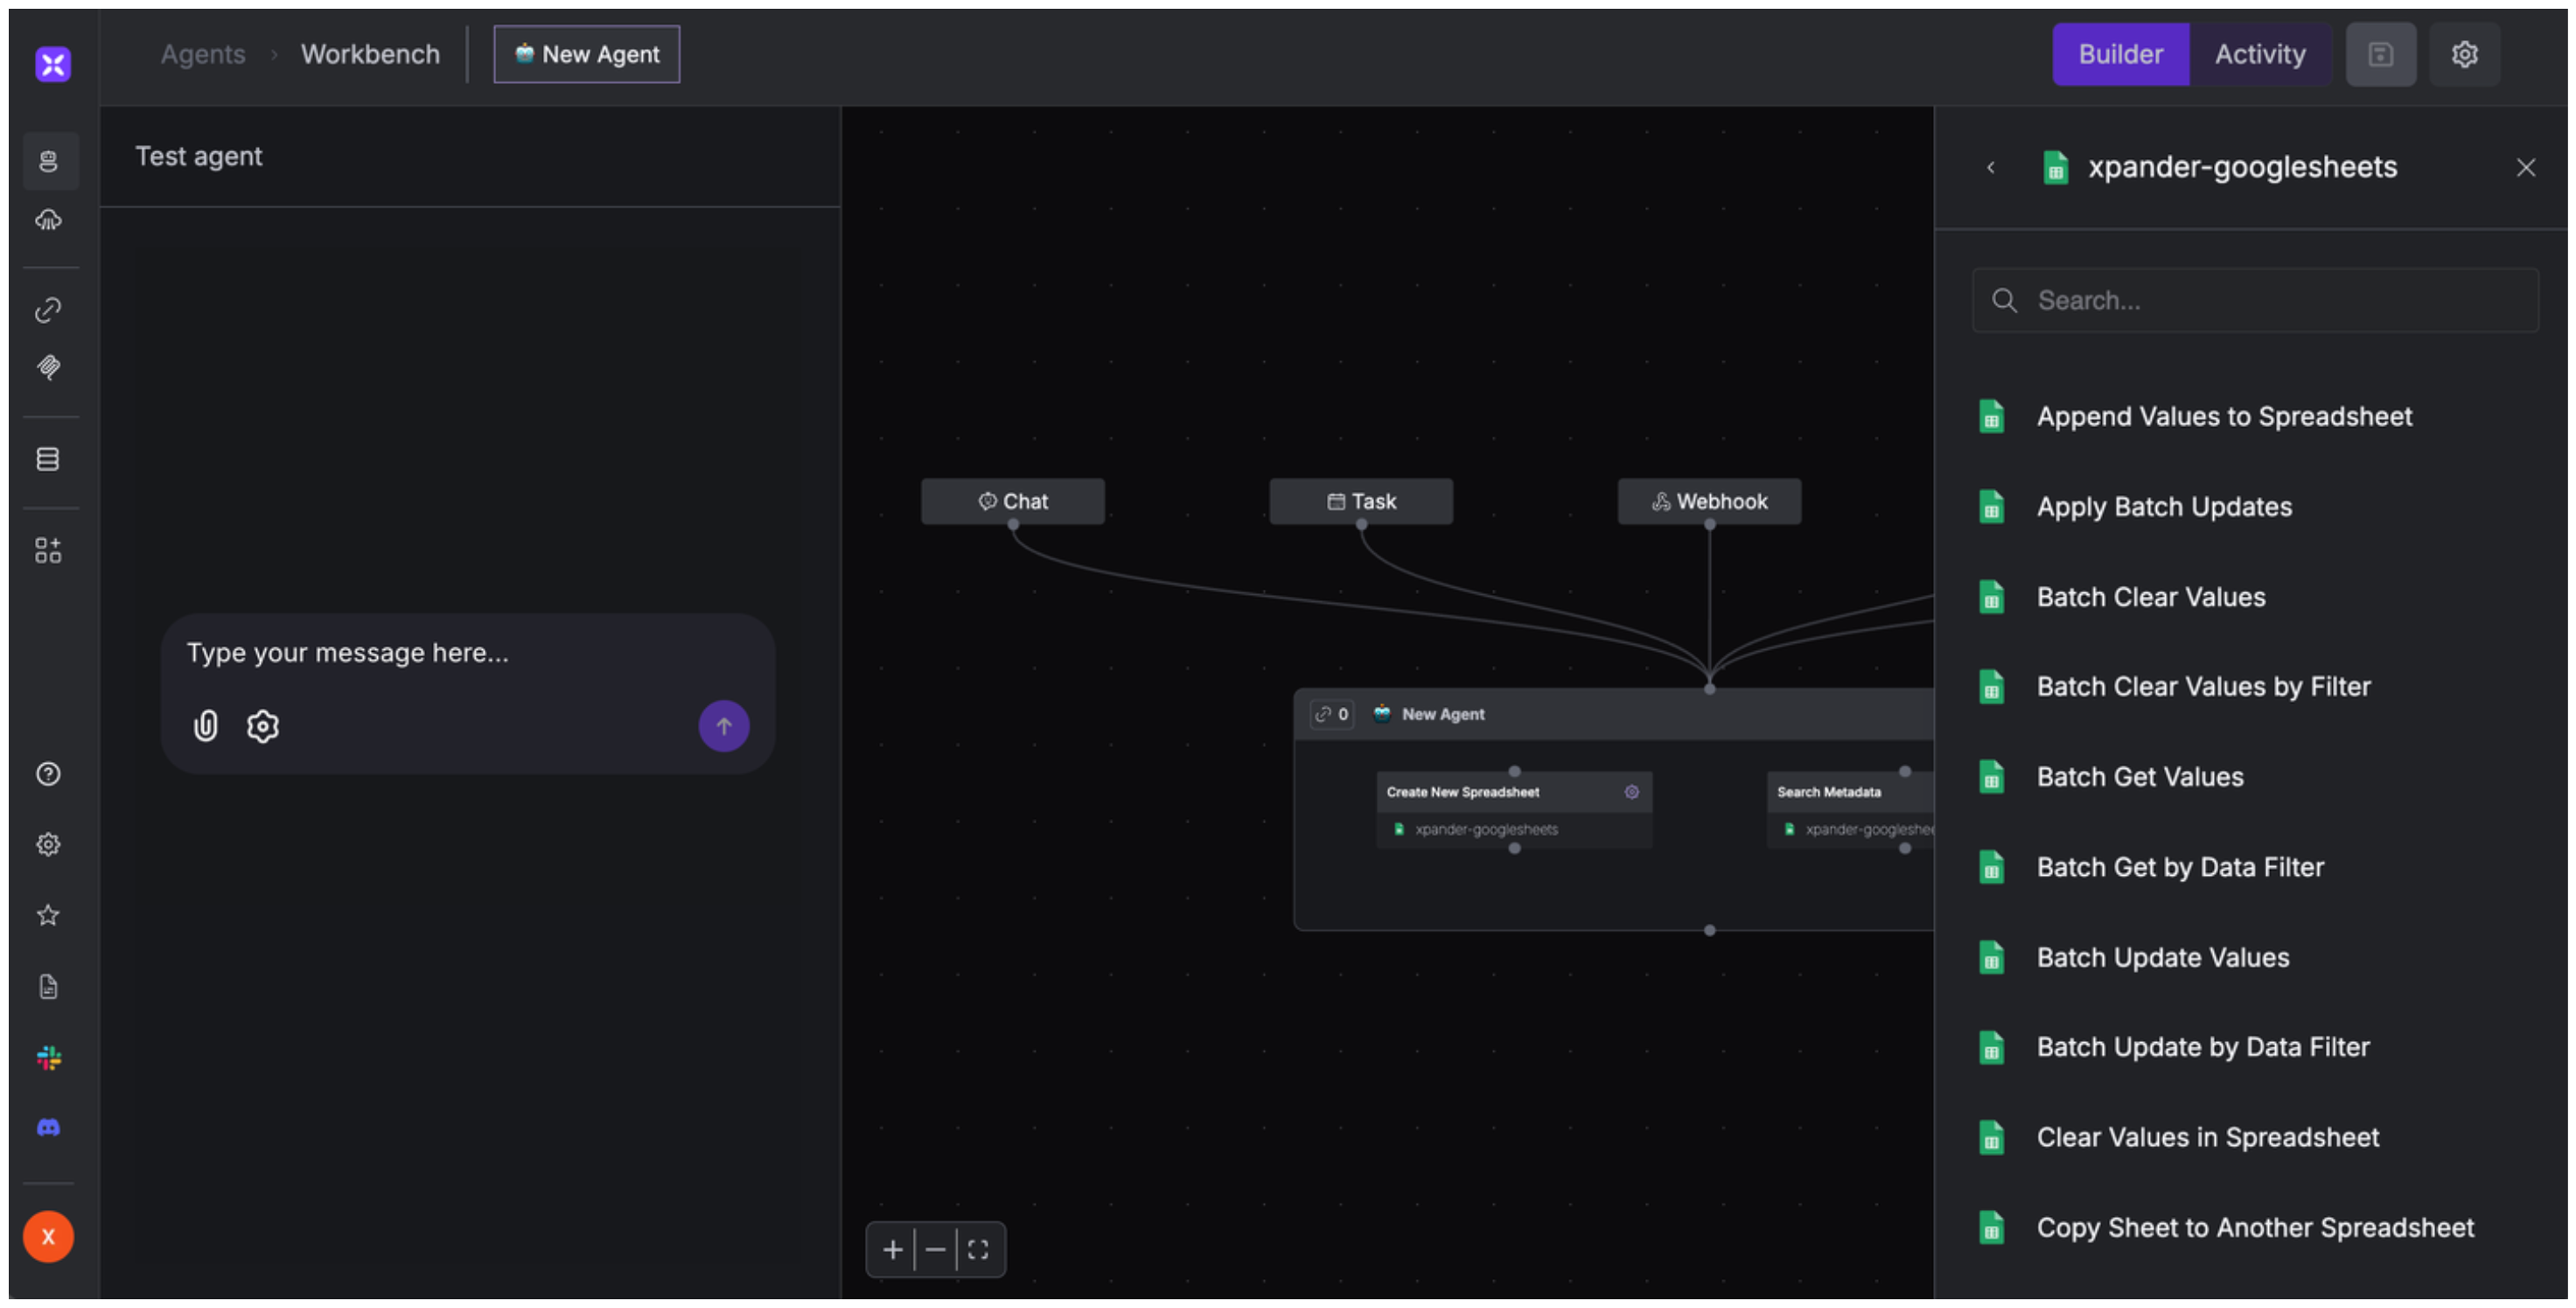Select Append Values to Spreadsheet operation

coord(2224,416)
